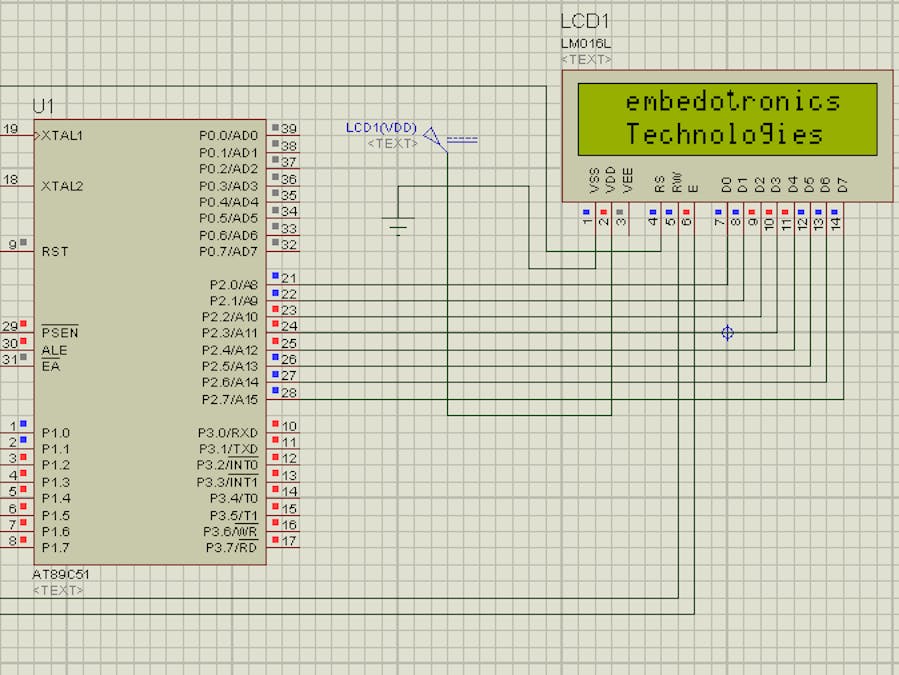
Task: Select the <TEXT> label under LCD1
Action: click(583, 59)
